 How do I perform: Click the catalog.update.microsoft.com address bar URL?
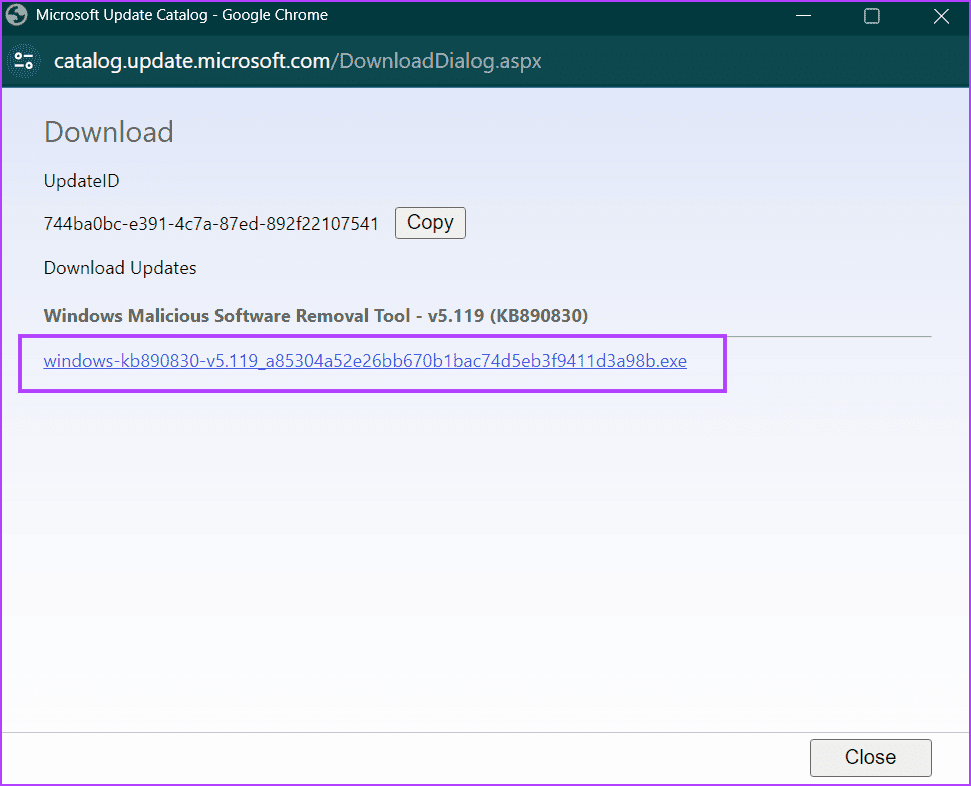point(297,61)
